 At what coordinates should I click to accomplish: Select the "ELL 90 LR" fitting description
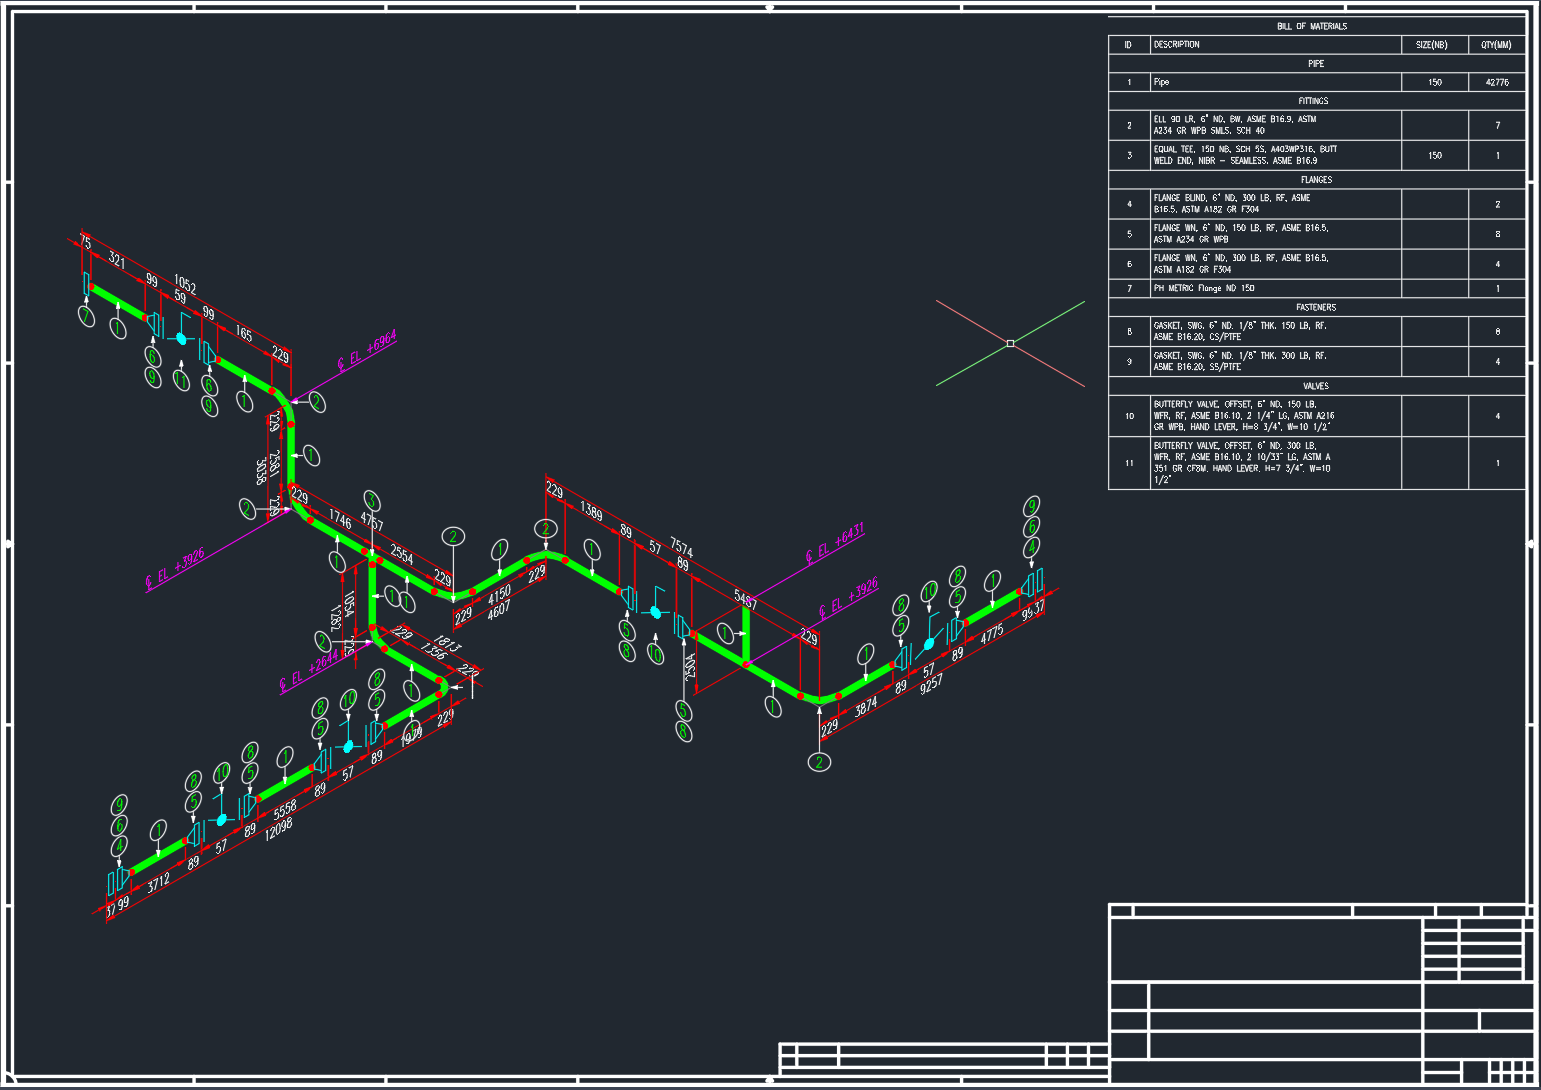[x=1235, y=125]
